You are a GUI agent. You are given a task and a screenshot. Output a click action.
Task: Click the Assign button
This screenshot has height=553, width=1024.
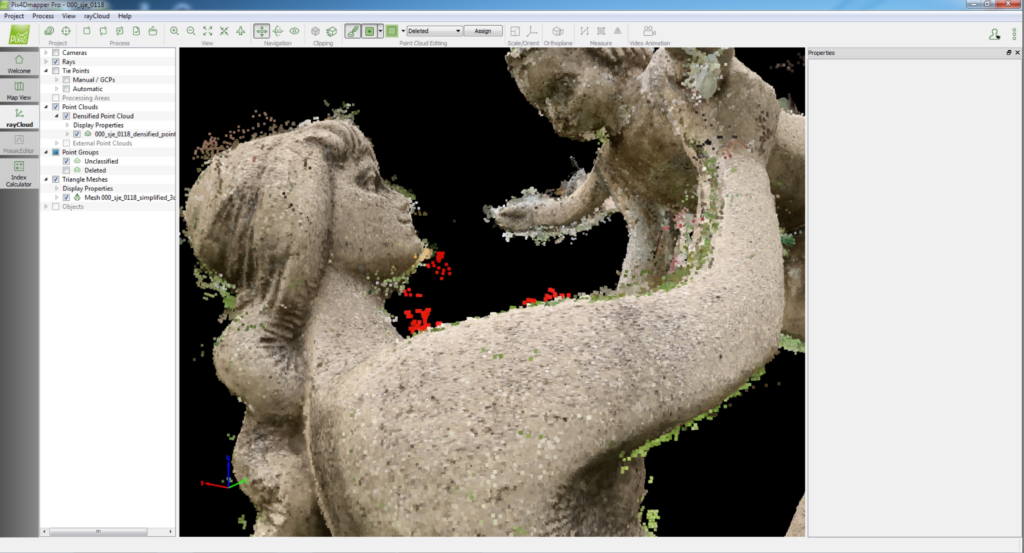(483, 31)
